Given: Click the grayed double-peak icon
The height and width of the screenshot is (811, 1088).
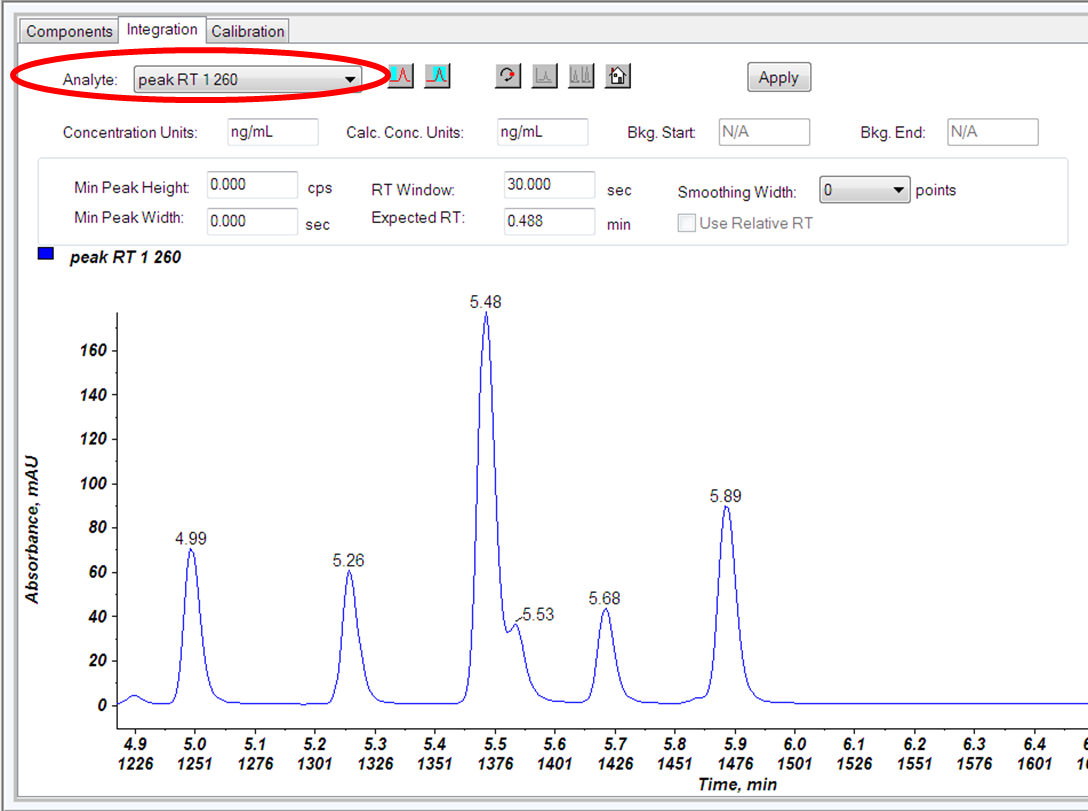Looking at the screenshot, I should pos(581,76).
